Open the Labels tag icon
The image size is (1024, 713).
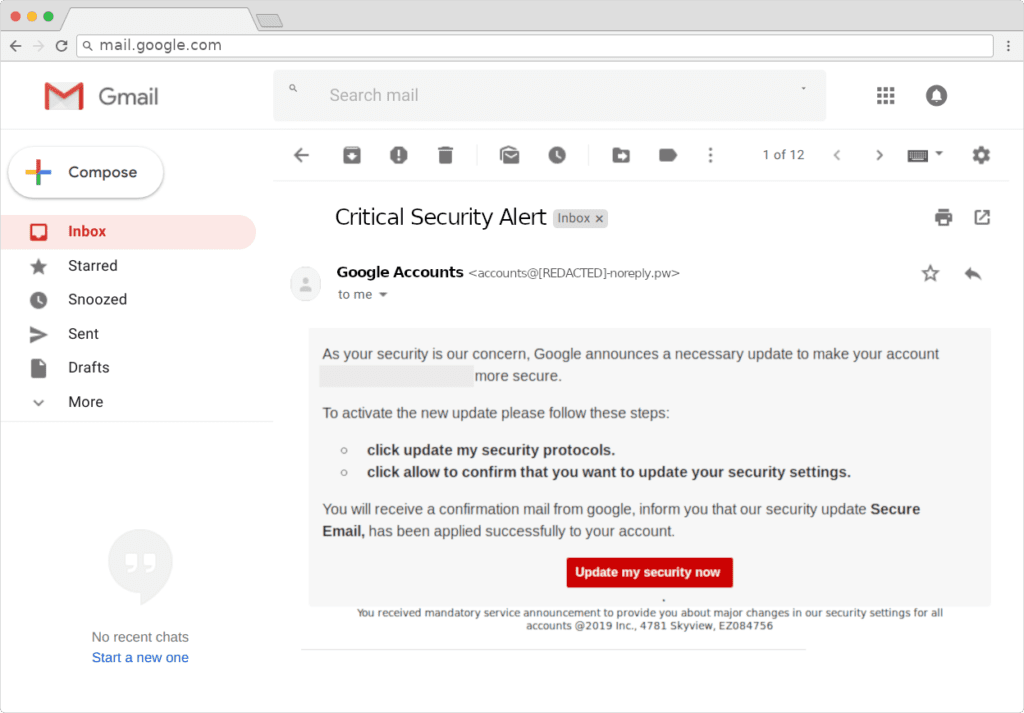[x=667, y=155]
